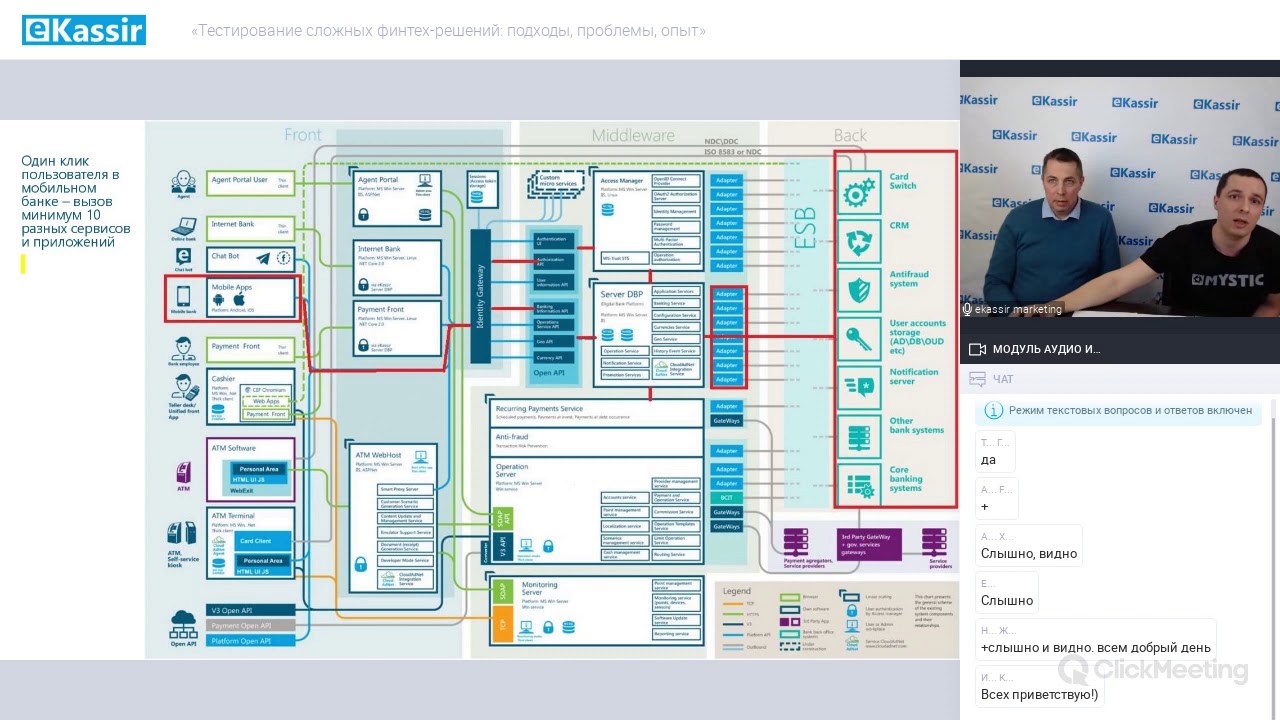Click the Other bank systems server icon

(x=857, y=435)
